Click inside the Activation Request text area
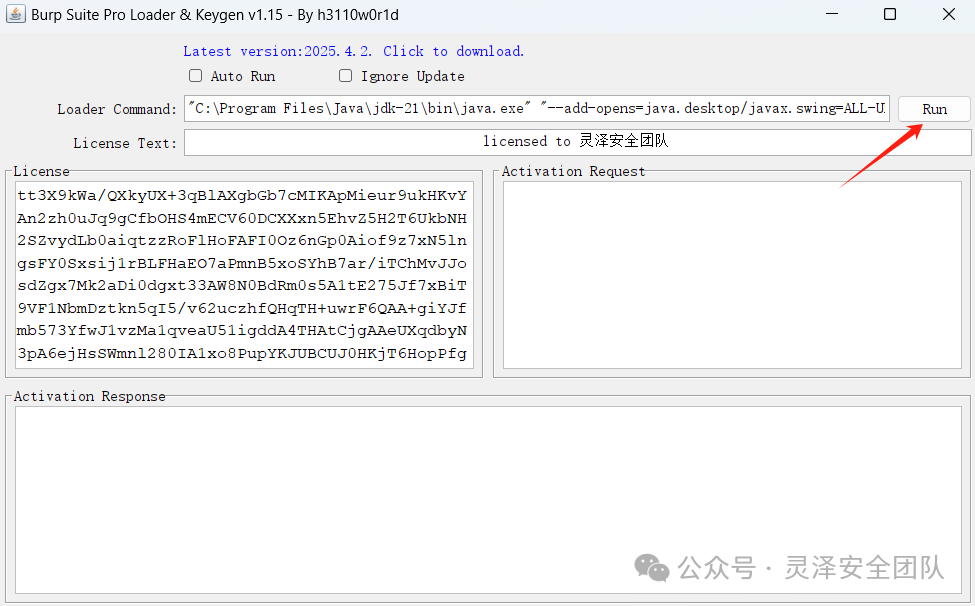 pyautogui.click(x=732, y=275)
